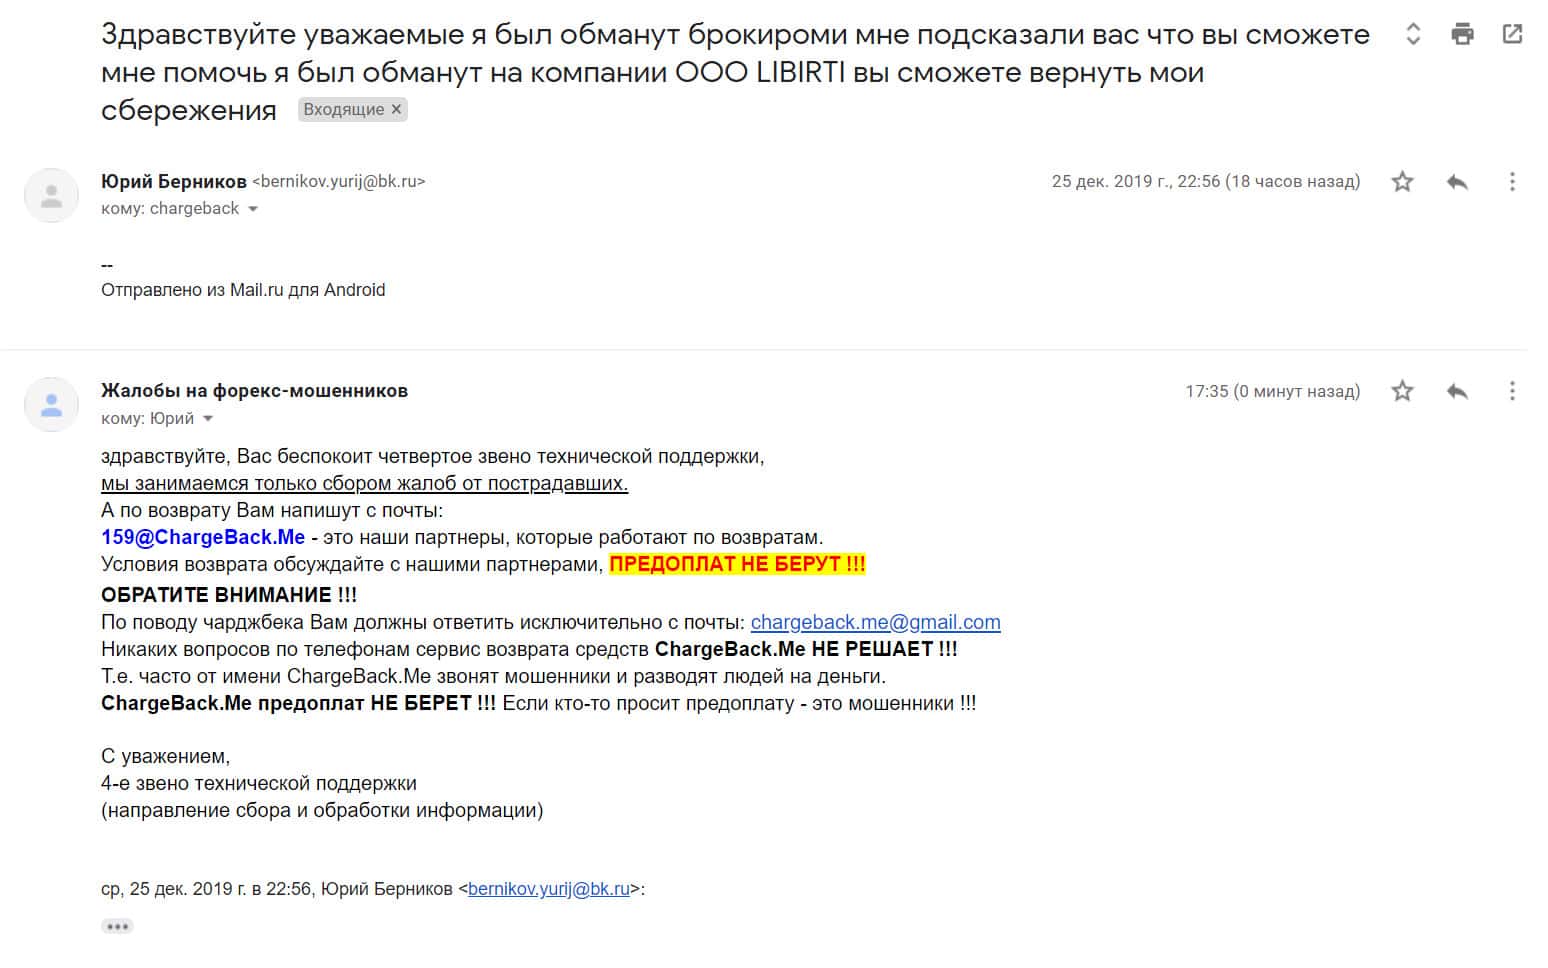This screenshot has height=968, width=1548.
Task: Print the whole email conversation
Action: pyautogui.click(x=1462, y=34)
